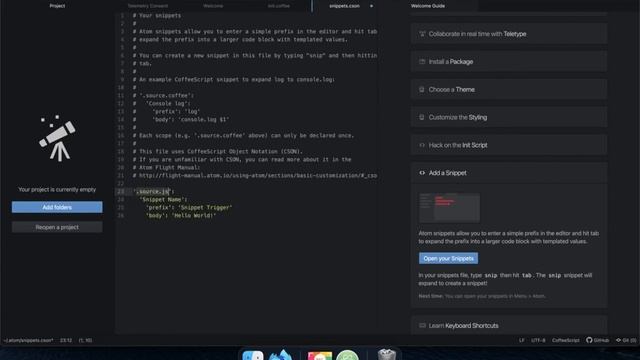Switch to the Project tab
This screenshot has width=640, height=360.
point(57,6)
